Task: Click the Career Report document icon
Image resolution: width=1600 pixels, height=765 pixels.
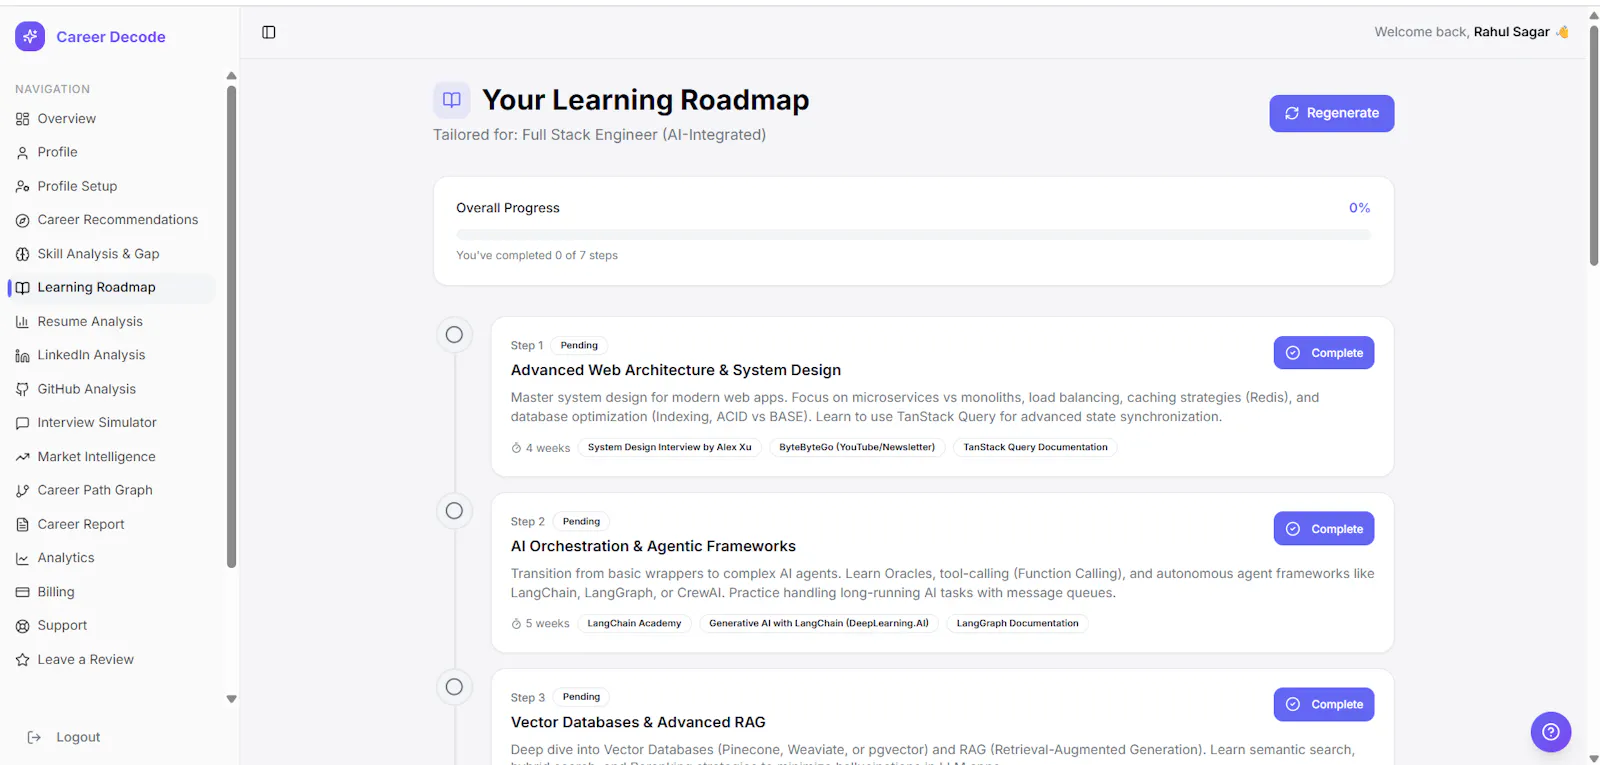Action: (22, 524)
